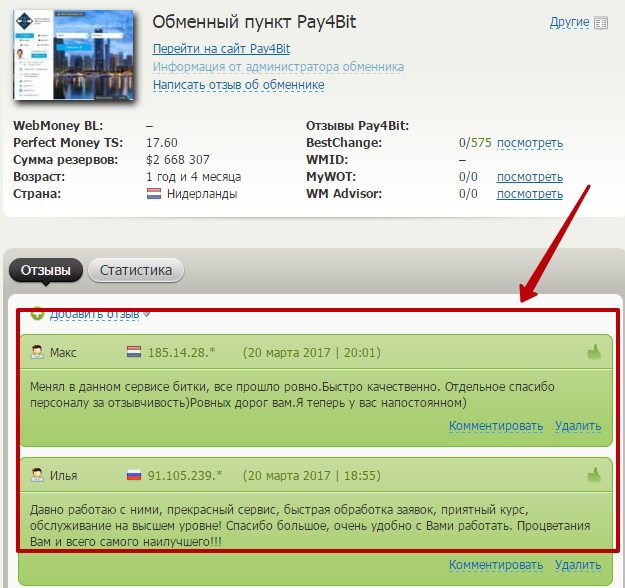Switch to the 'Отзывы' tab
This screenshot has width=625, height=588.
(46, 270)
